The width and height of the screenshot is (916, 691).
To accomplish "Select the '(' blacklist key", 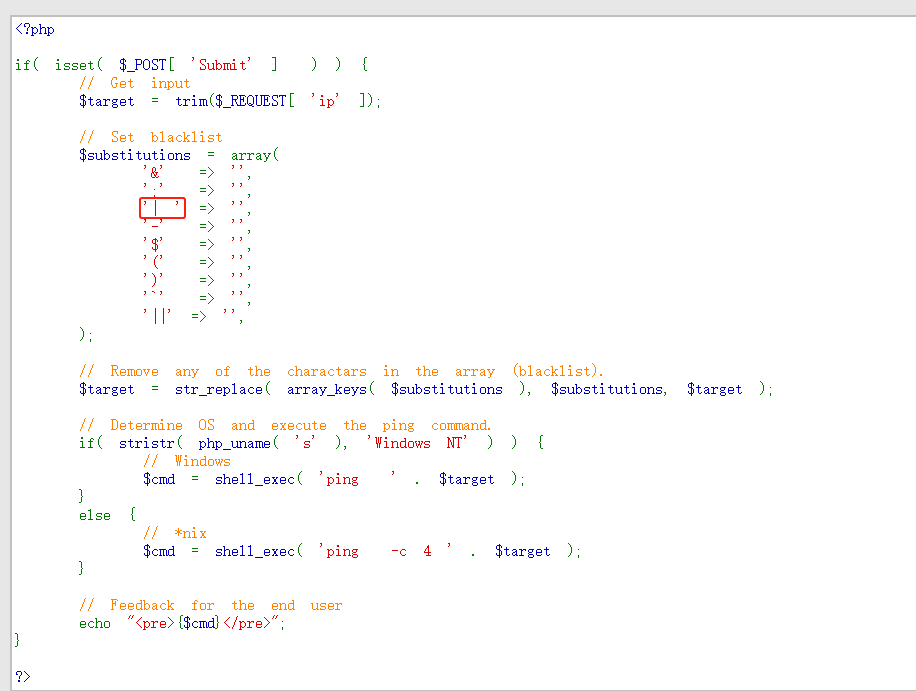I will pos(154,262).
